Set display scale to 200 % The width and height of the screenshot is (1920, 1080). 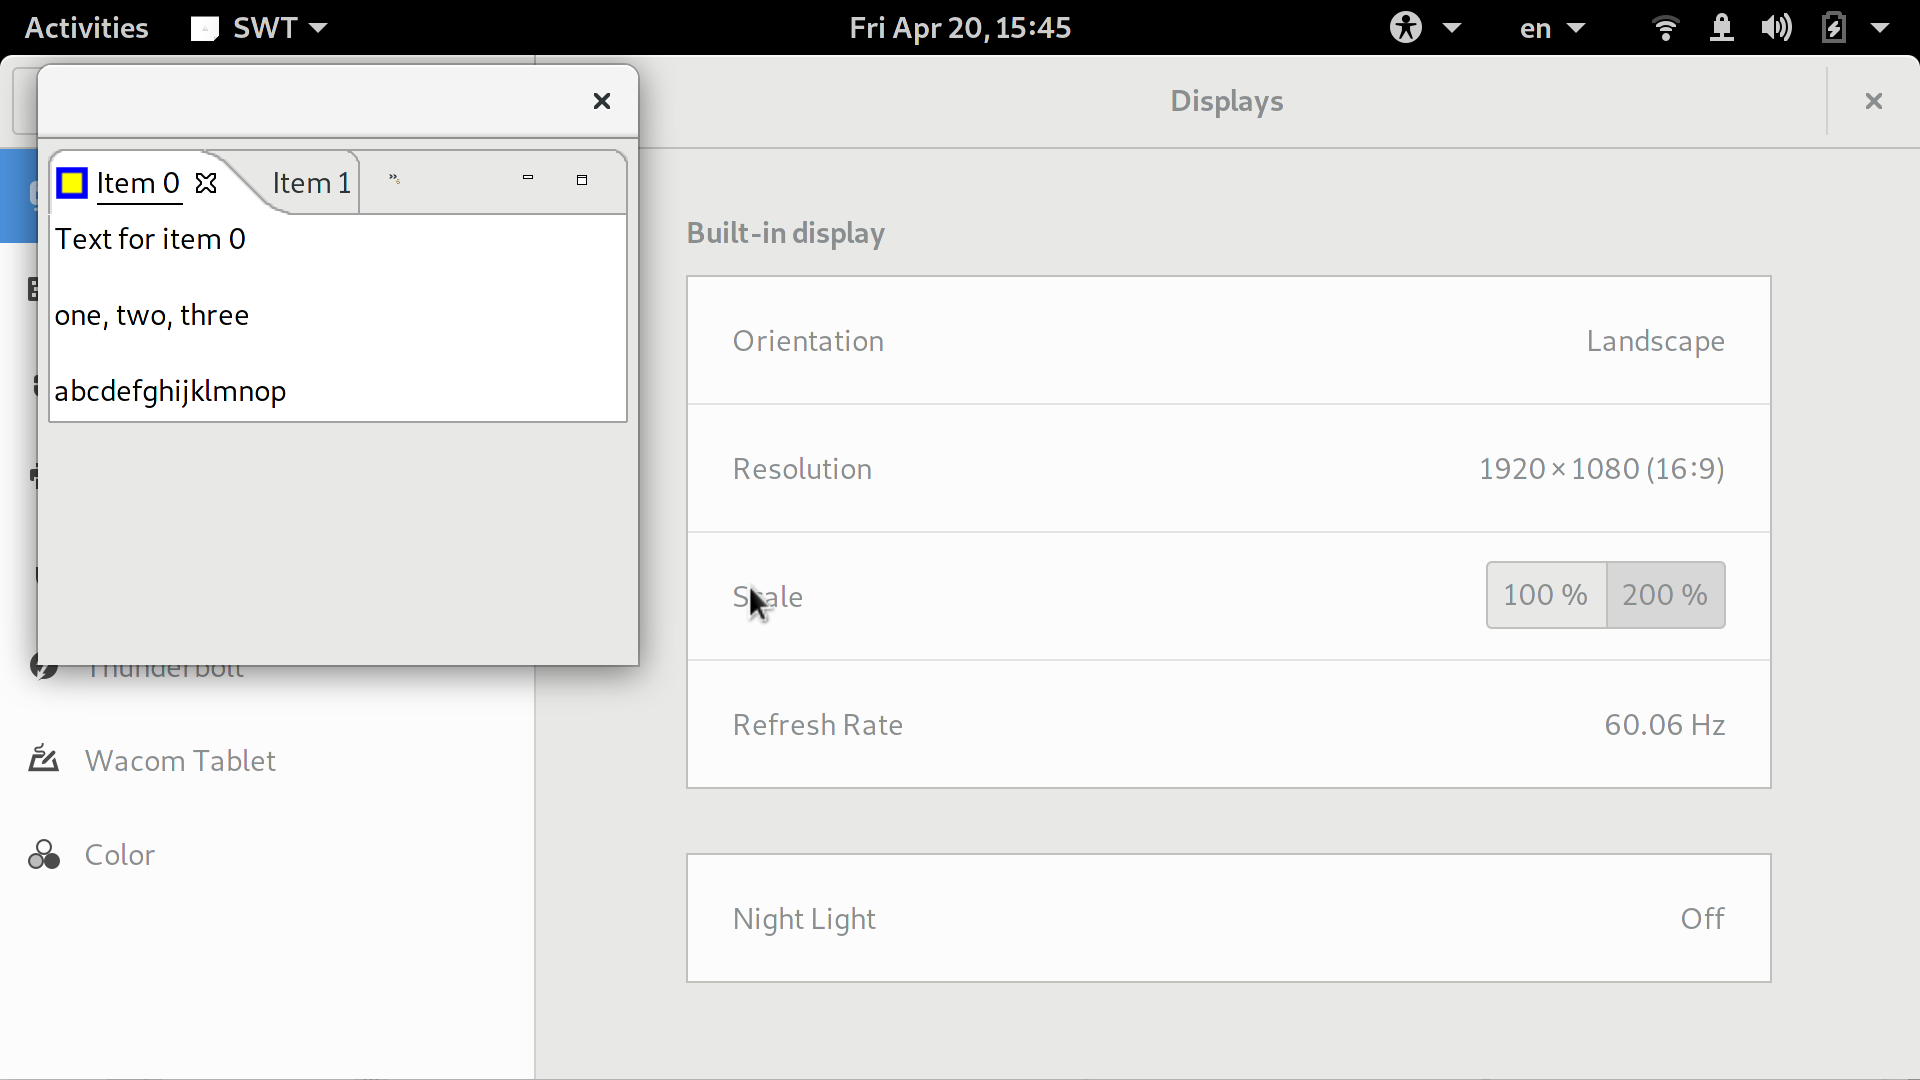1666,595
